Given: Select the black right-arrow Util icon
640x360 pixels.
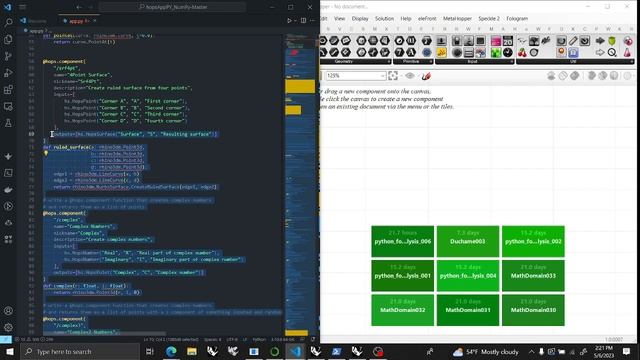Looking at the screenshot, I should click(x=600, y=40).
